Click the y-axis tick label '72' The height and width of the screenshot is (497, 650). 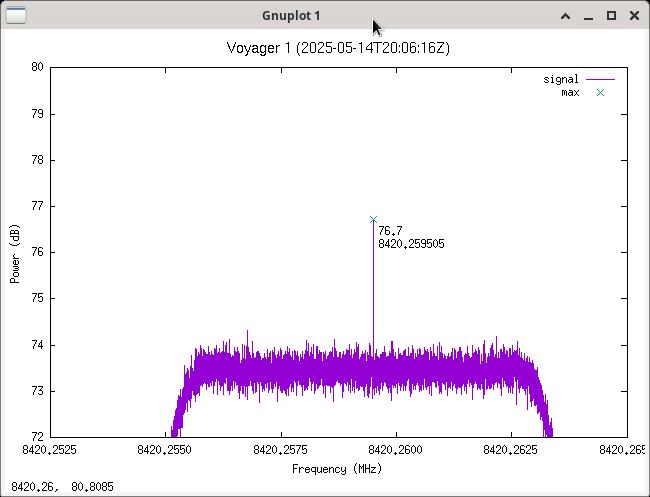(x=37, y=436)
